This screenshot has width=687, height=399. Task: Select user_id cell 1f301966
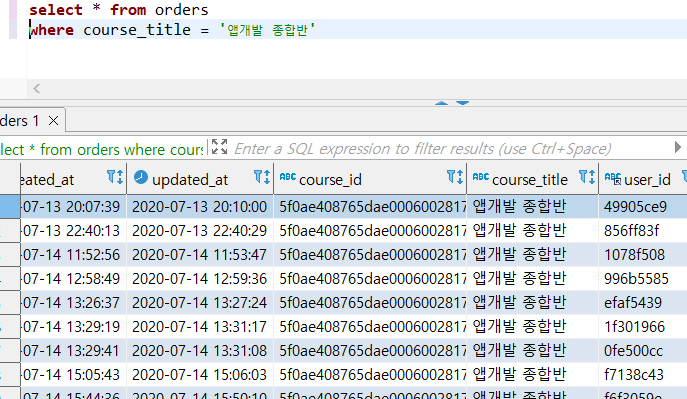click(643, 327)
